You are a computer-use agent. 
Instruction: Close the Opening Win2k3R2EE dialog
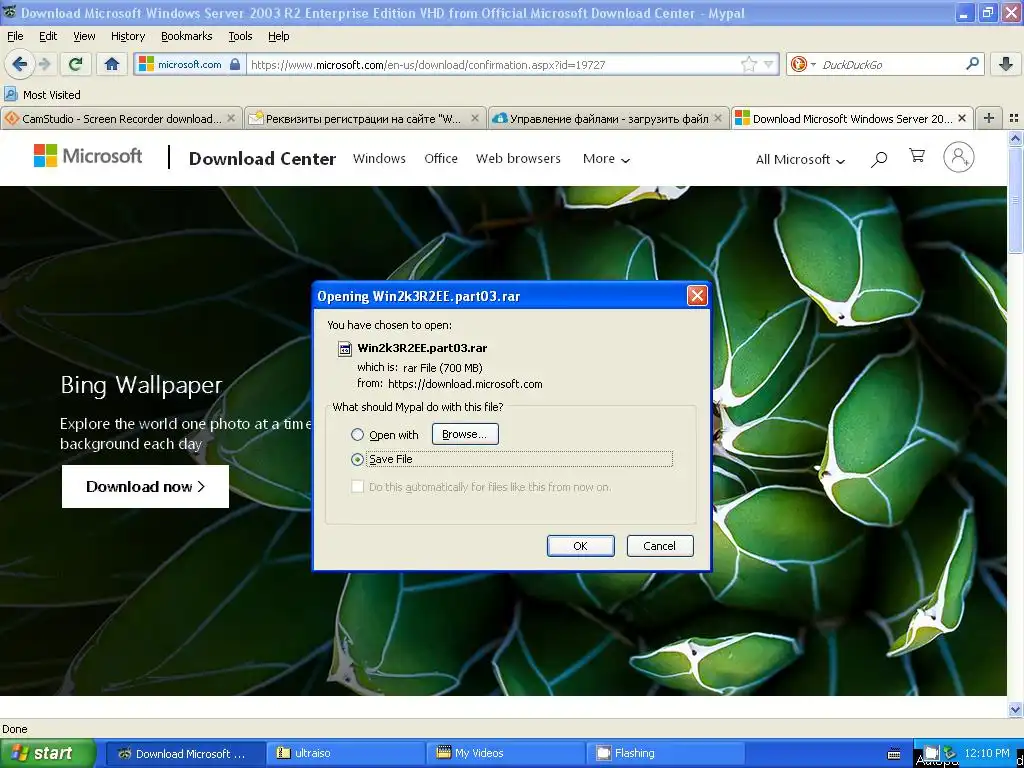pyautogui.click(x=697, y=296)
